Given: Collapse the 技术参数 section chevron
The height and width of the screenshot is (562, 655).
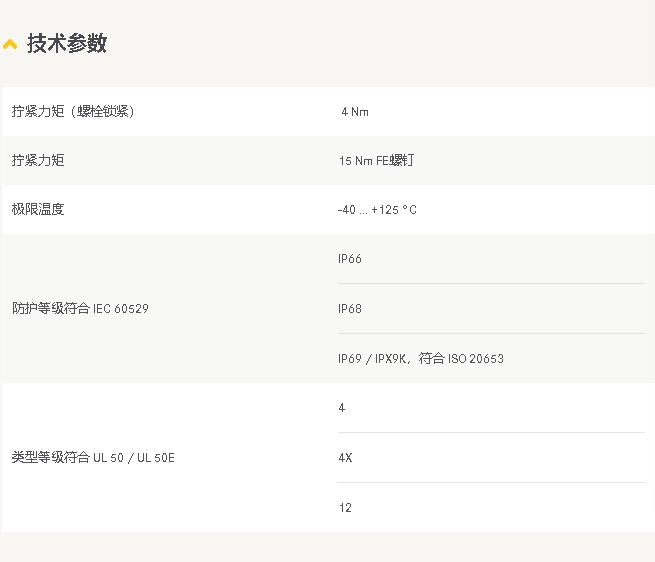Looking at the screenshot, I should (x=10, y=44).
